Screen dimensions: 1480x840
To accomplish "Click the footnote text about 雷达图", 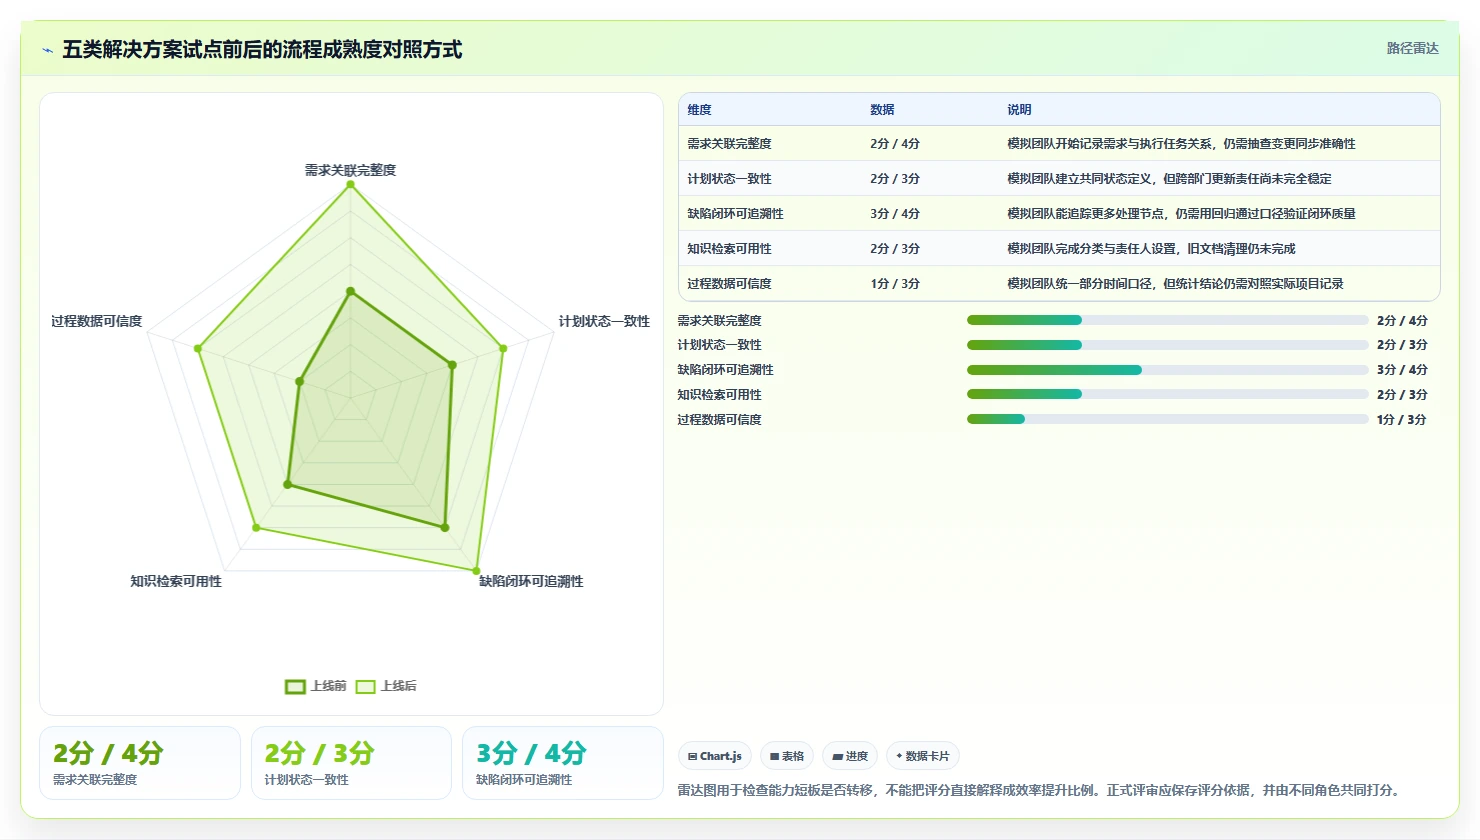I will (x=1040, y=790).
